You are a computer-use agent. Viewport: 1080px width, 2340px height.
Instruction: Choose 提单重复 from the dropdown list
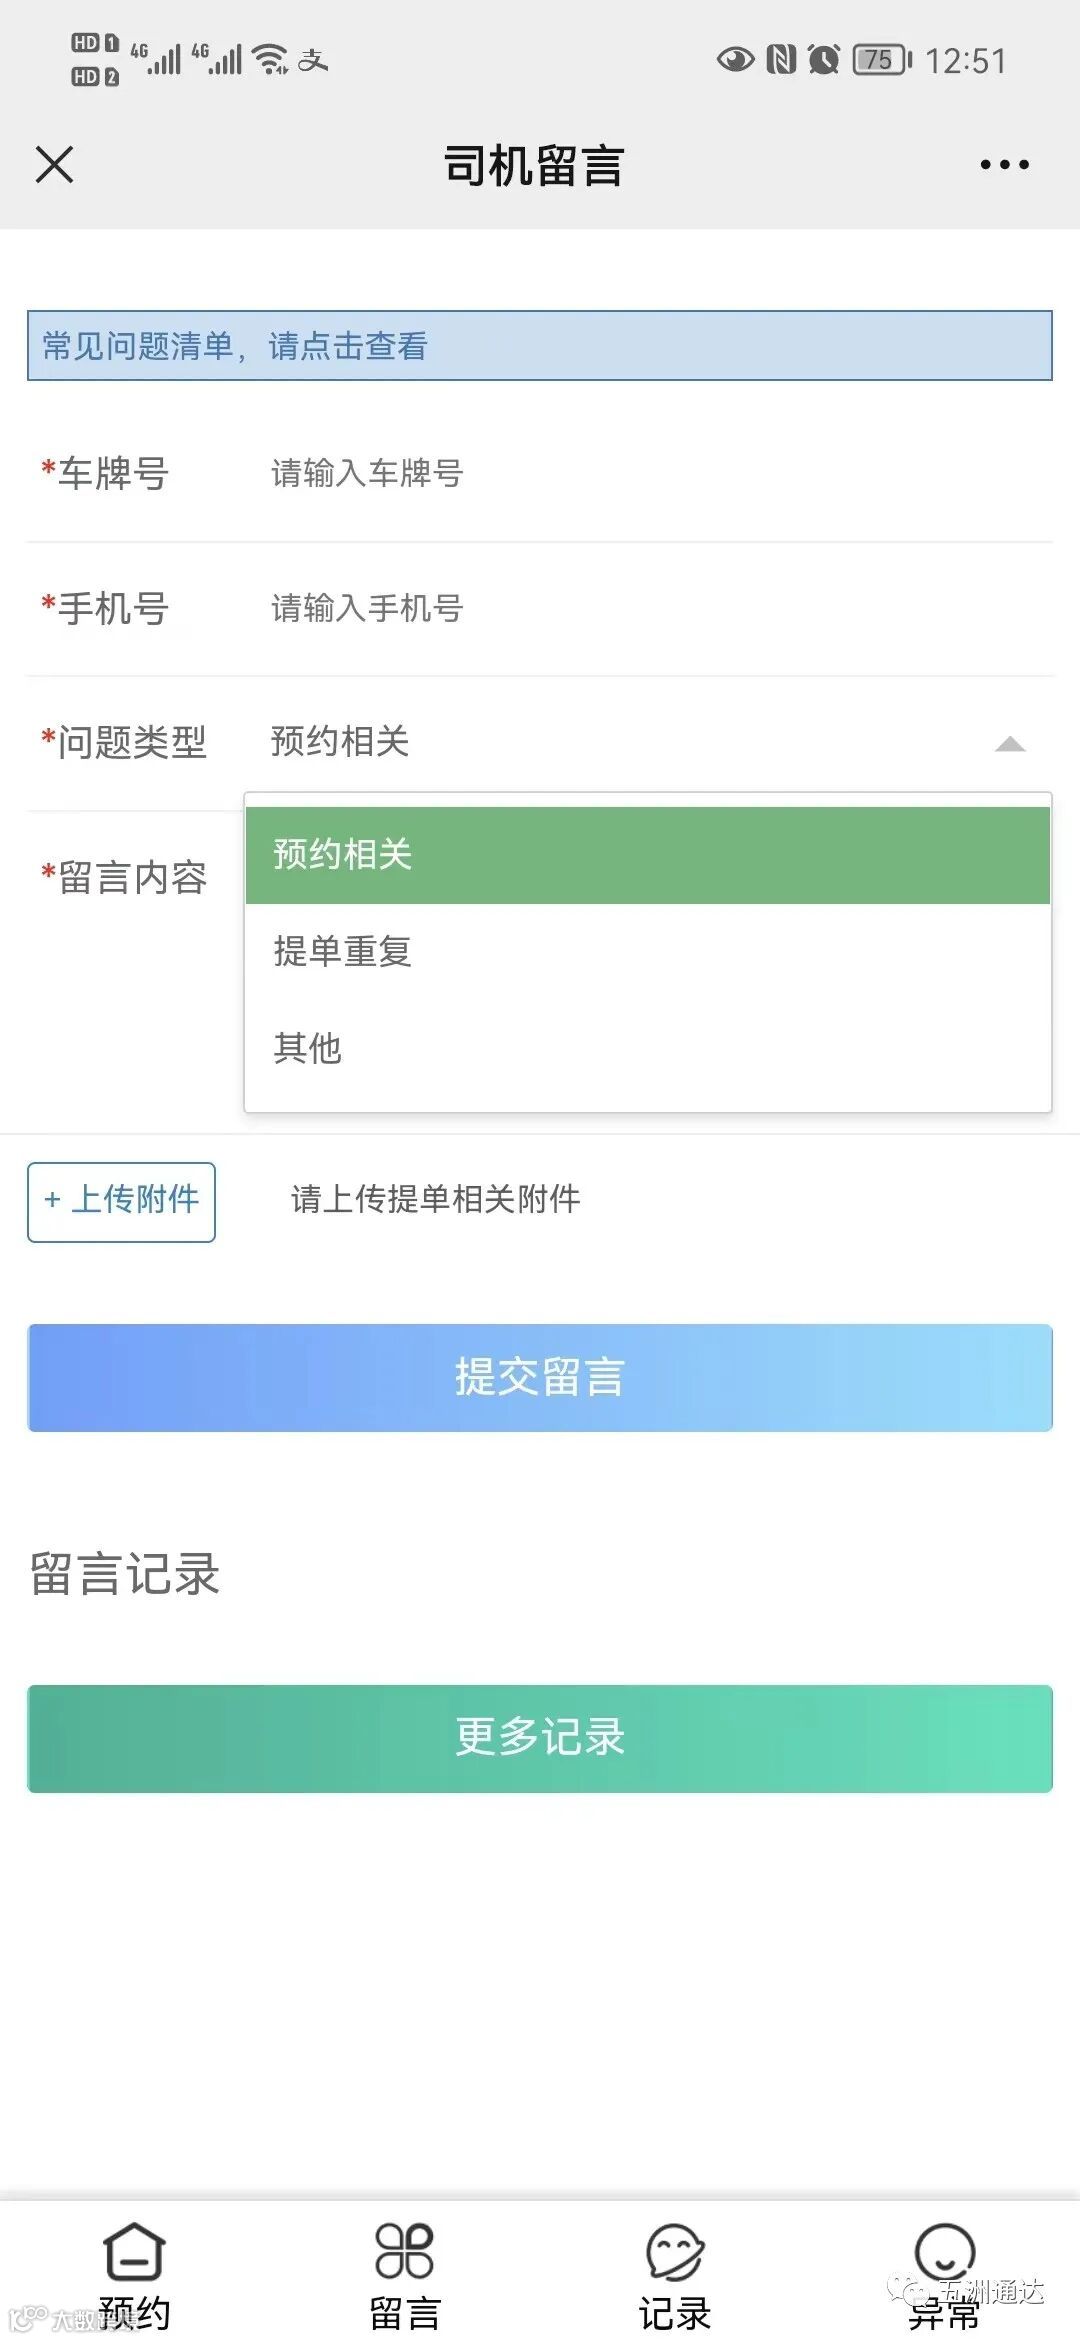coord(647,951)
